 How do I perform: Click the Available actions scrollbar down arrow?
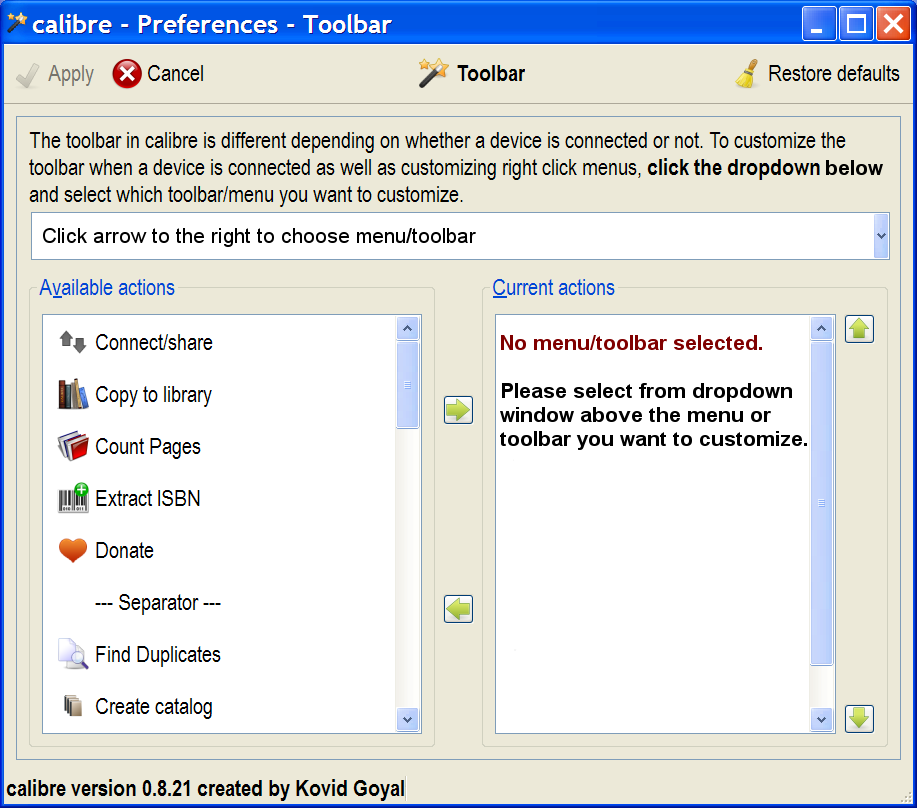point(408,719)
